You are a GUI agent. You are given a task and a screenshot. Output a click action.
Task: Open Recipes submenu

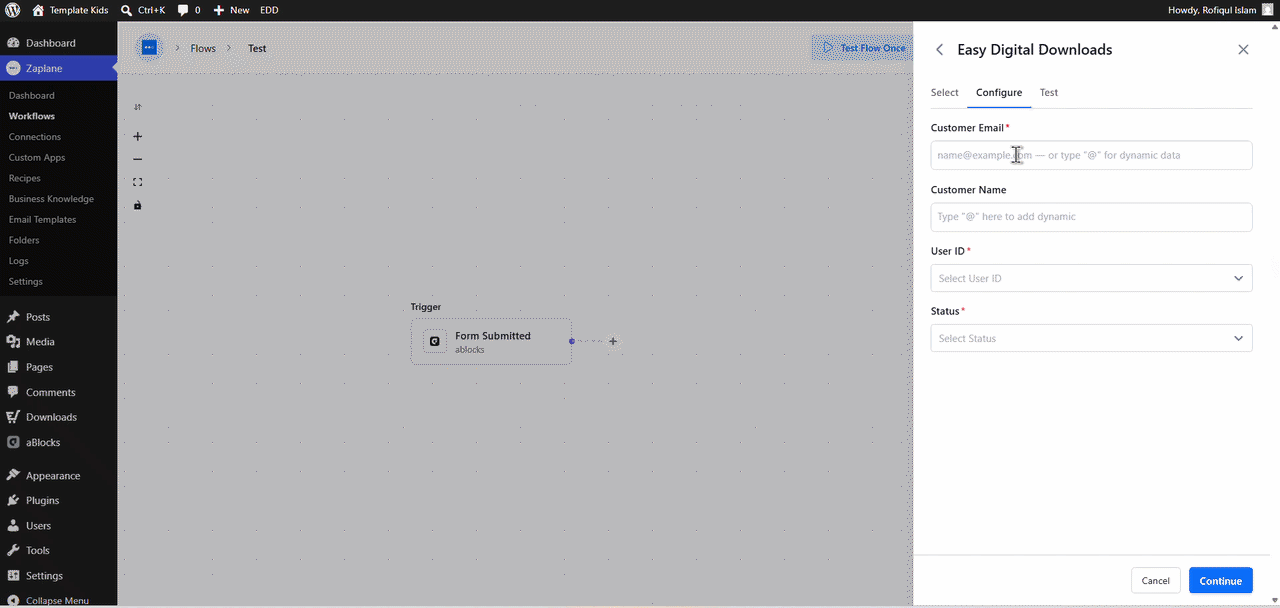(x=25, y=178)
